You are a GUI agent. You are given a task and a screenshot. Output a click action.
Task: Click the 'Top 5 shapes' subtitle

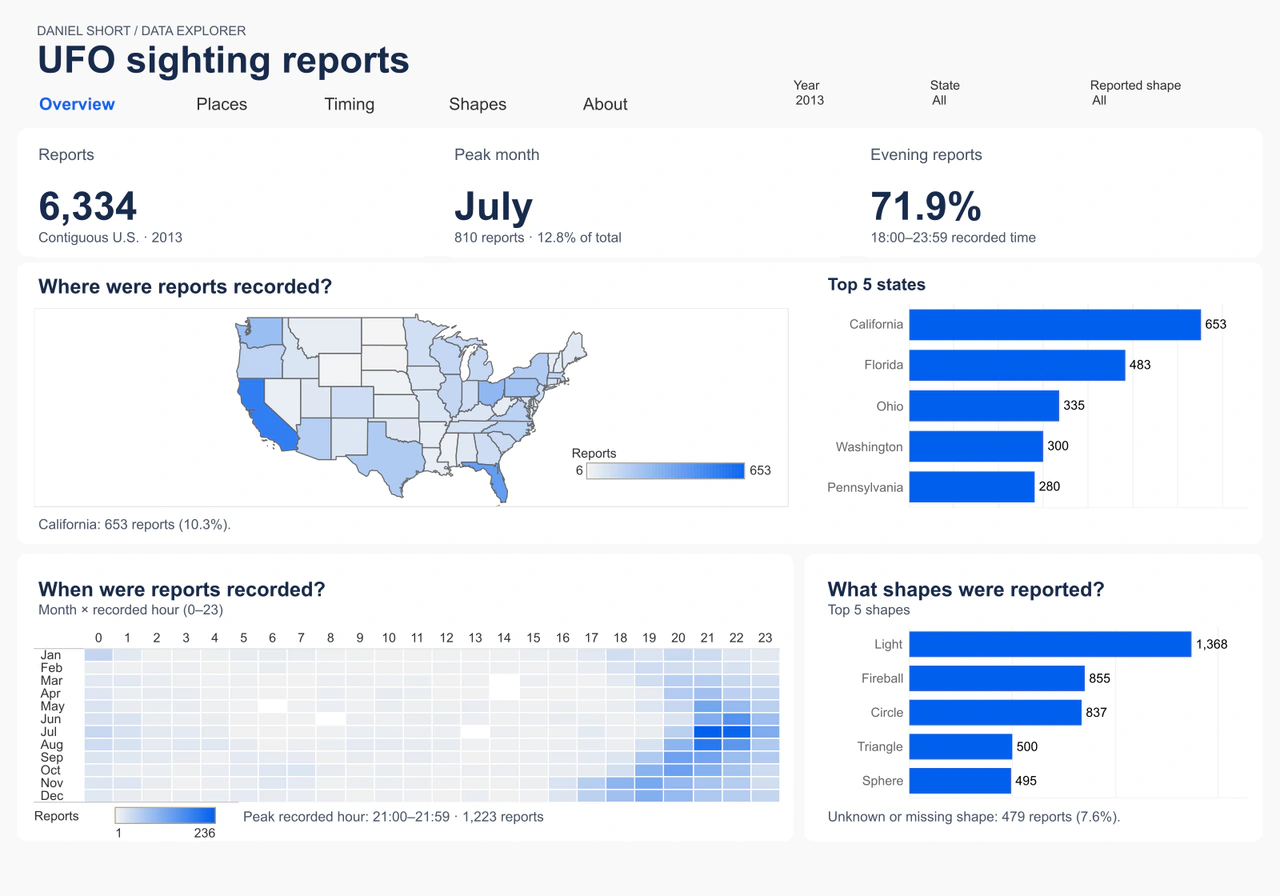[x=869, y=610]
